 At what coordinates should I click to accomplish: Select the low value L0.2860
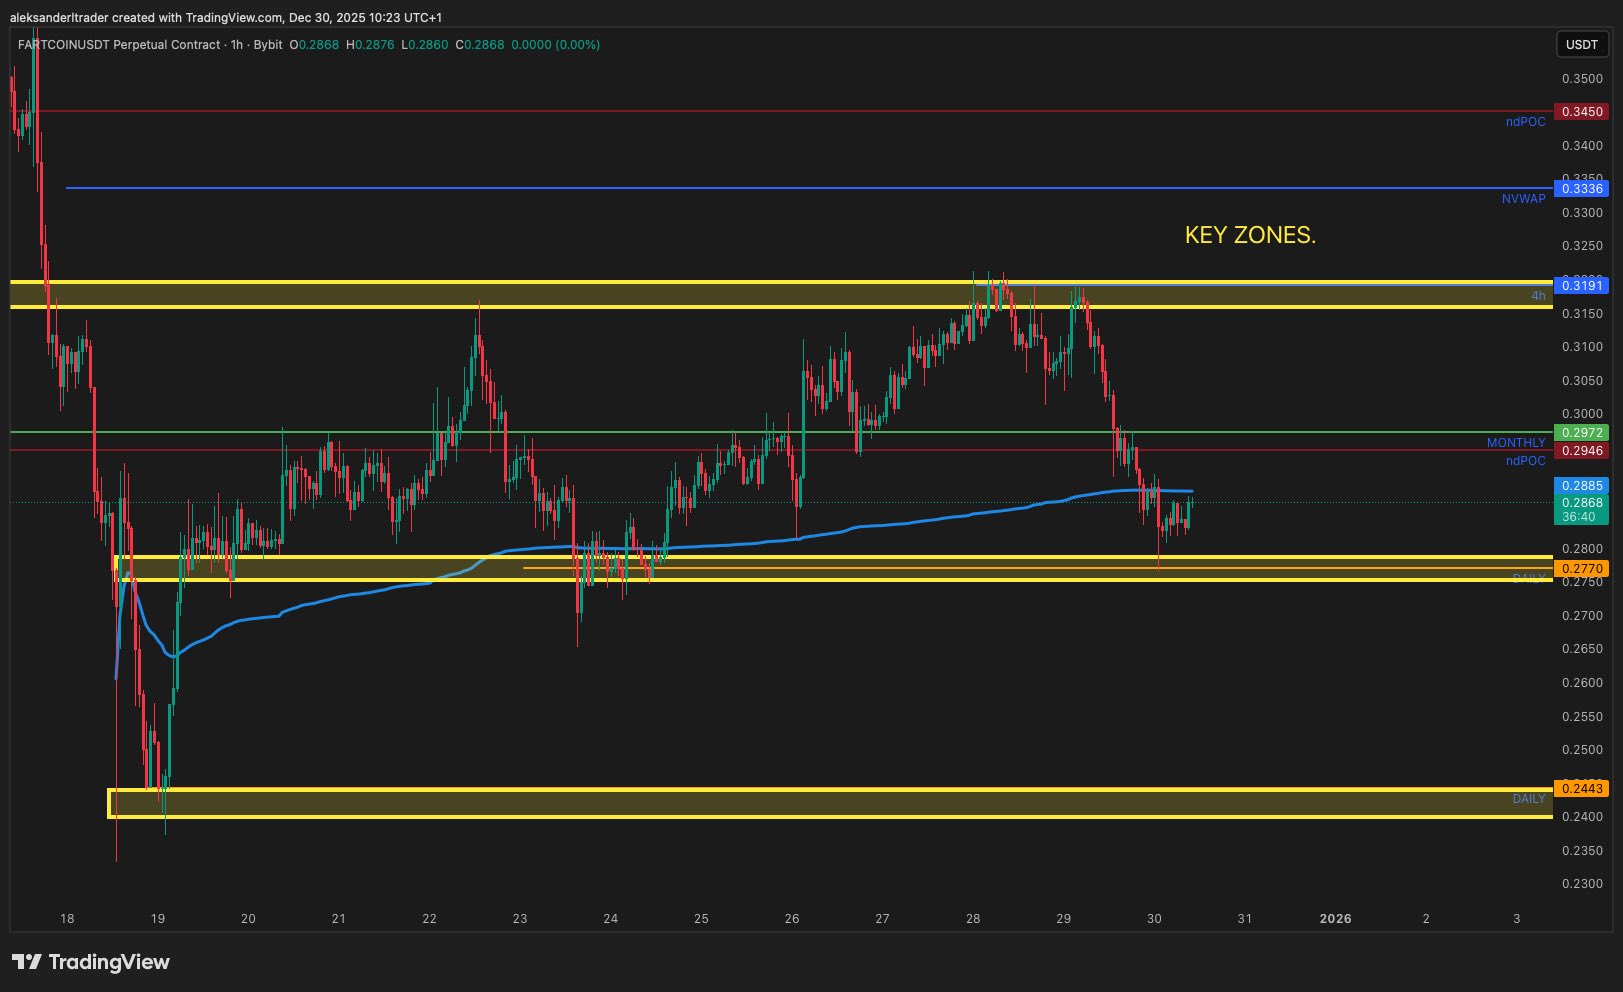pyautogui.click(x=425, y=45)
